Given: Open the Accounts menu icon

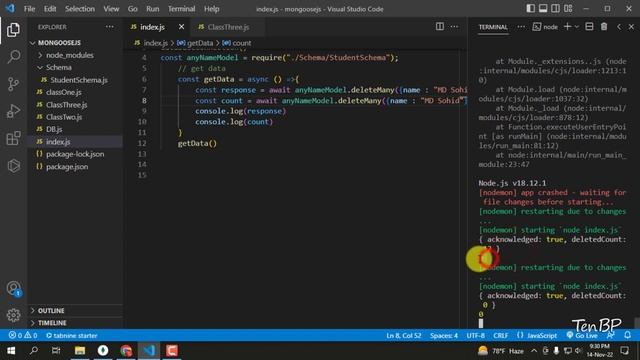Looking at the screenshot, I should coord(13,288).
